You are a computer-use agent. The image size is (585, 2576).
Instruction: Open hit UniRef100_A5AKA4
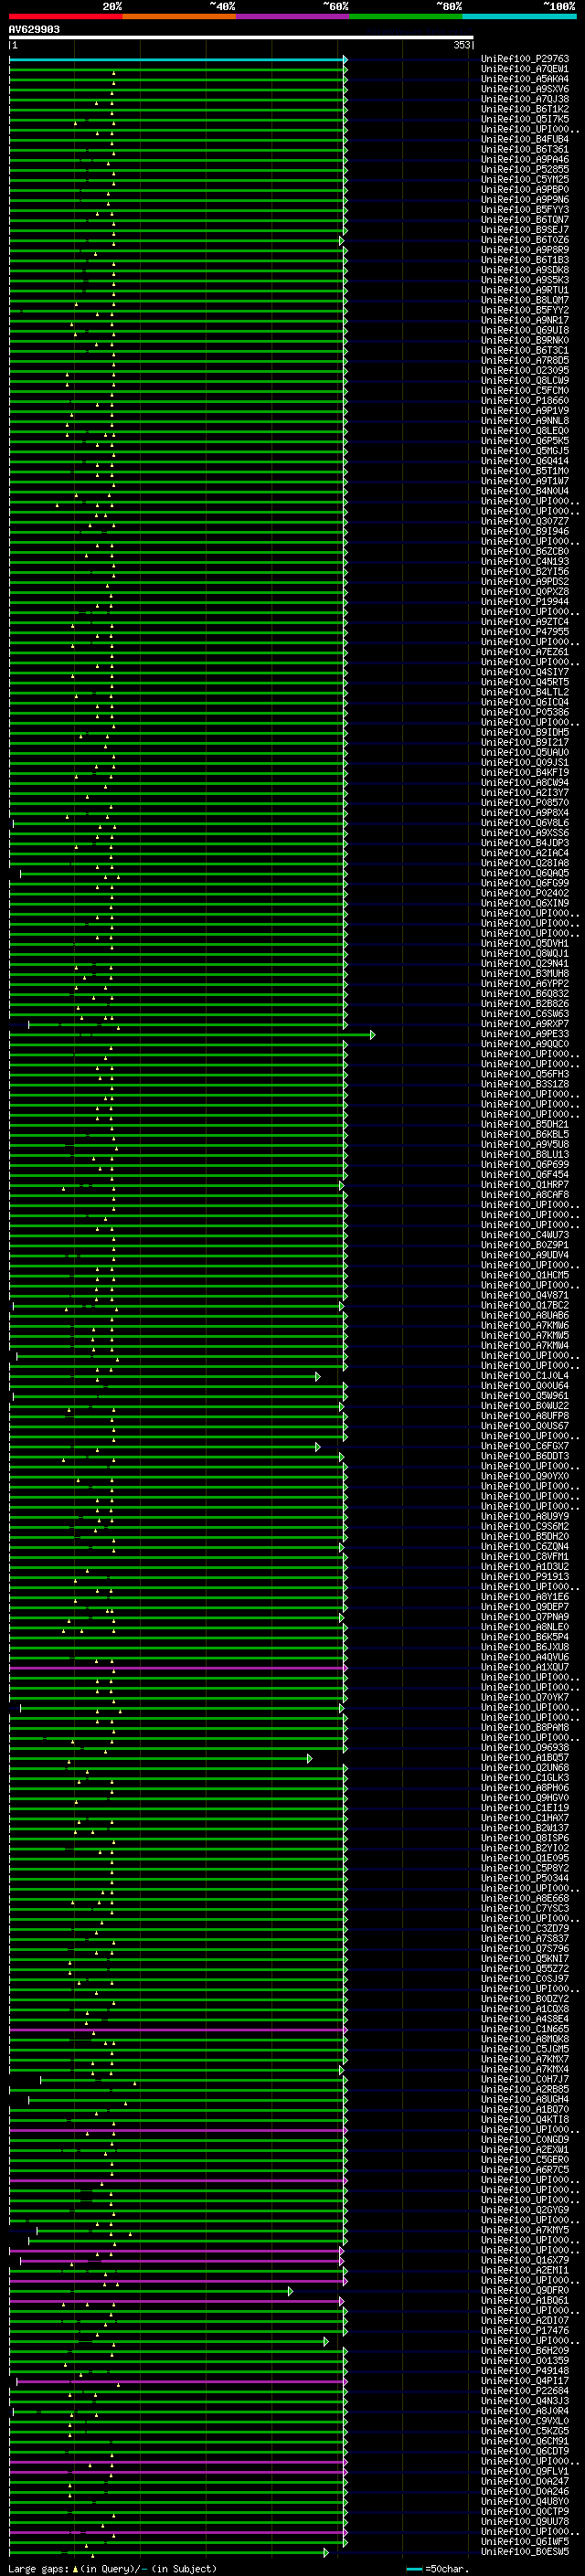[525, 80]
